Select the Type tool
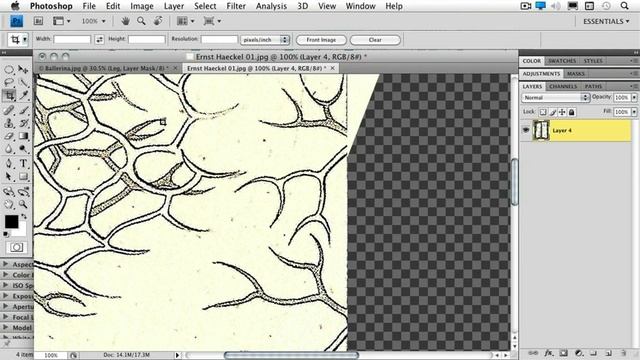Image resolution: width=640 pixels, height=360 pixels. point(23,164)
